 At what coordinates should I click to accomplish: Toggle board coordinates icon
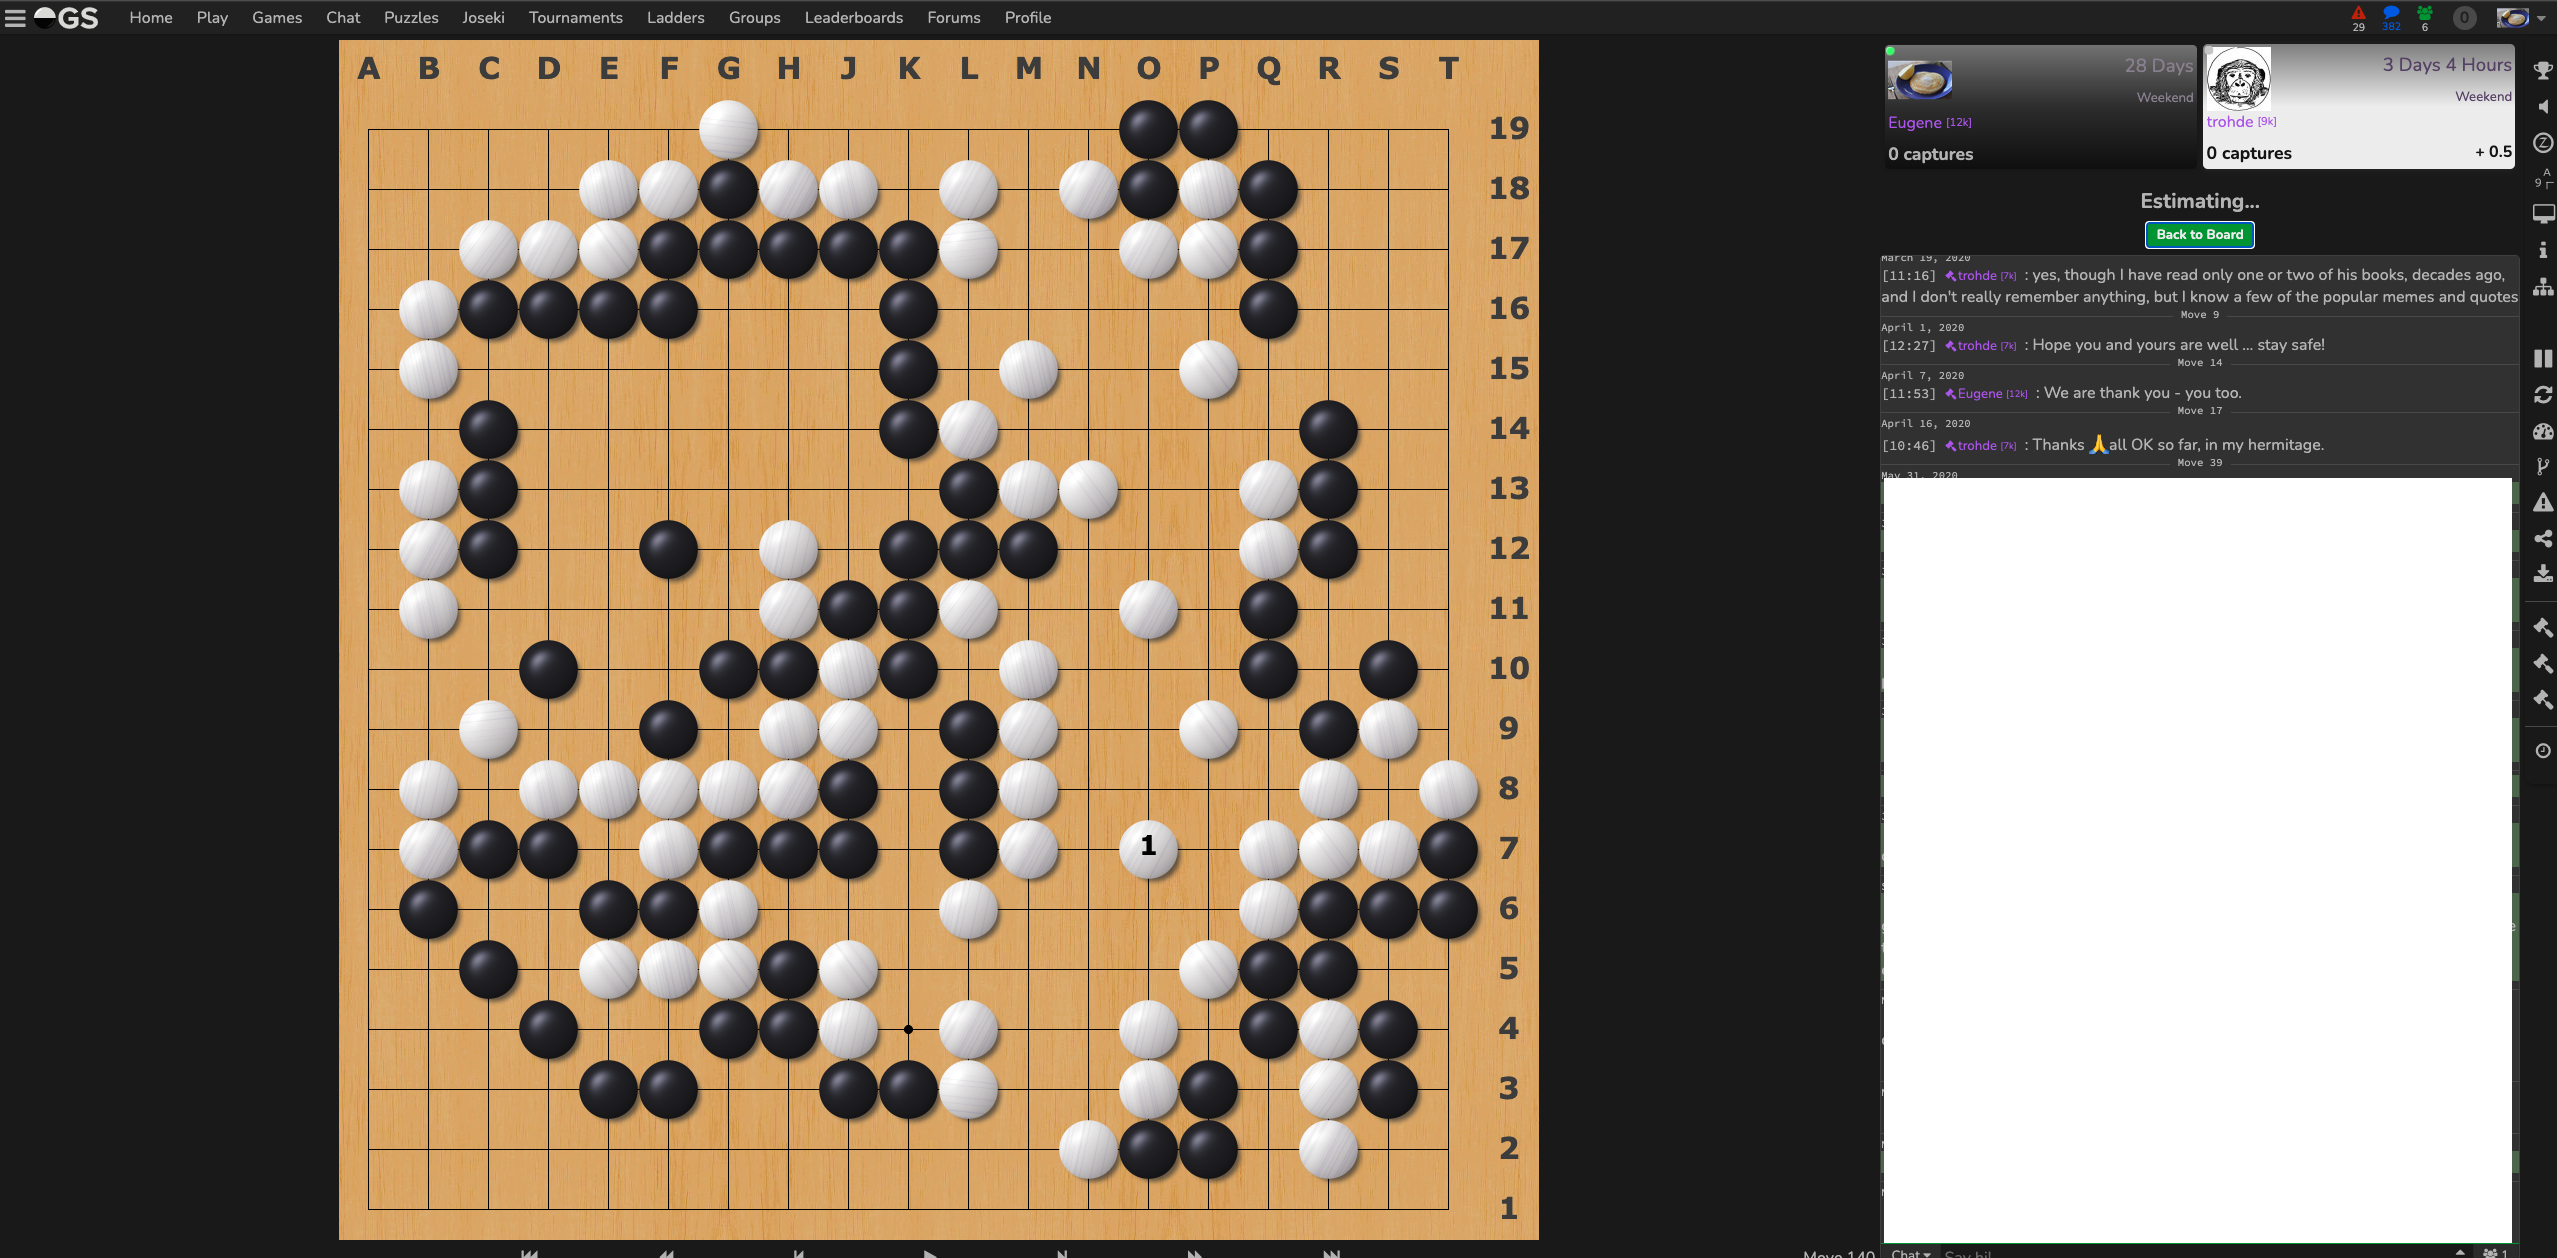[x=2543, y=178]
